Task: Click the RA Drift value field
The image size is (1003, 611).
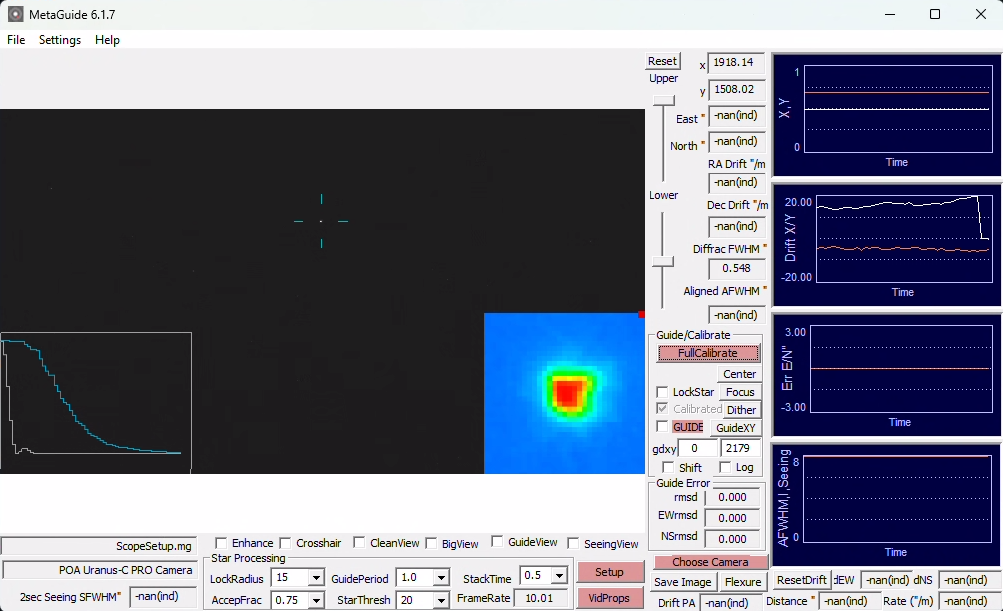Action: [736, 183]
